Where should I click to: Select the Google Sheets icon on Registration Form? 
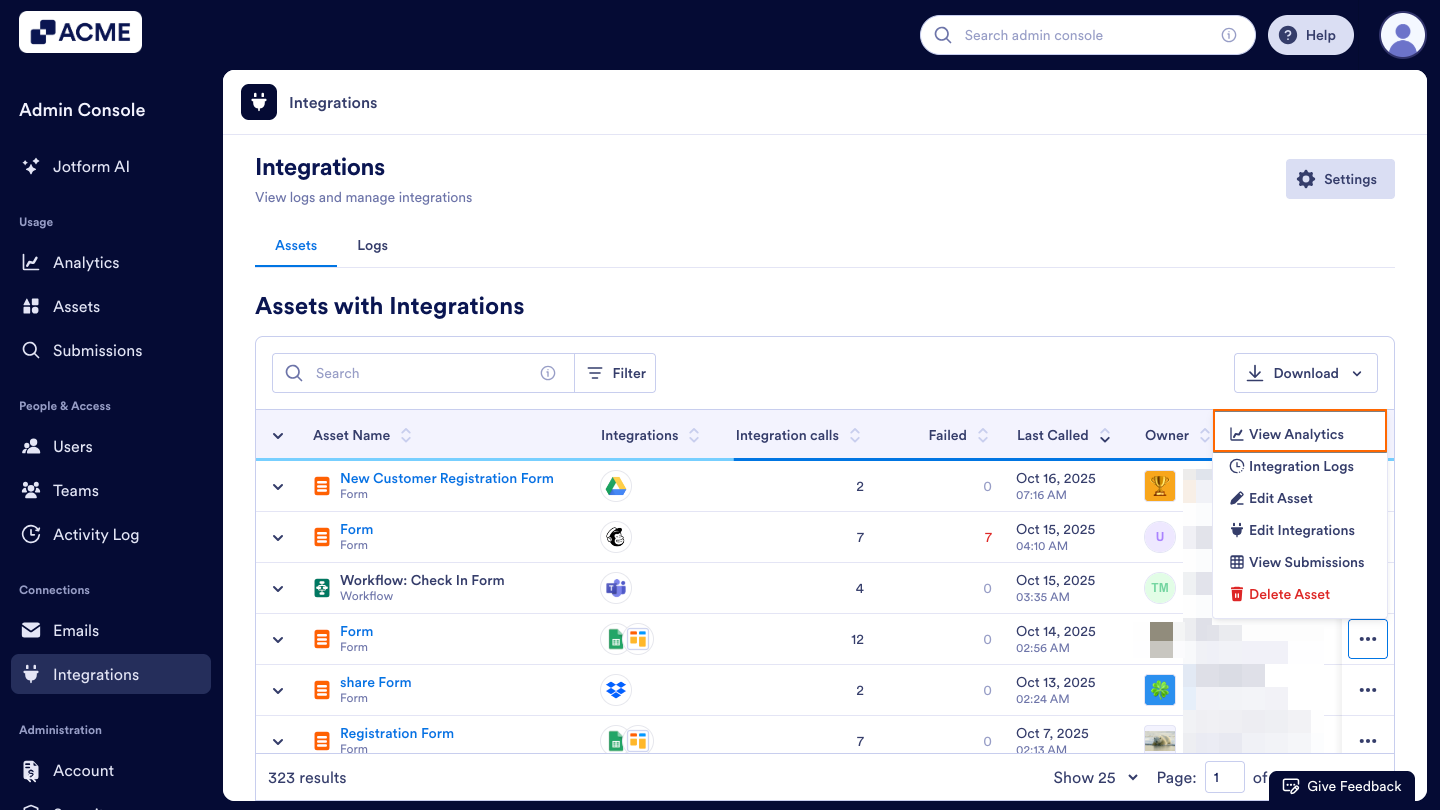[x=616, y=740]
